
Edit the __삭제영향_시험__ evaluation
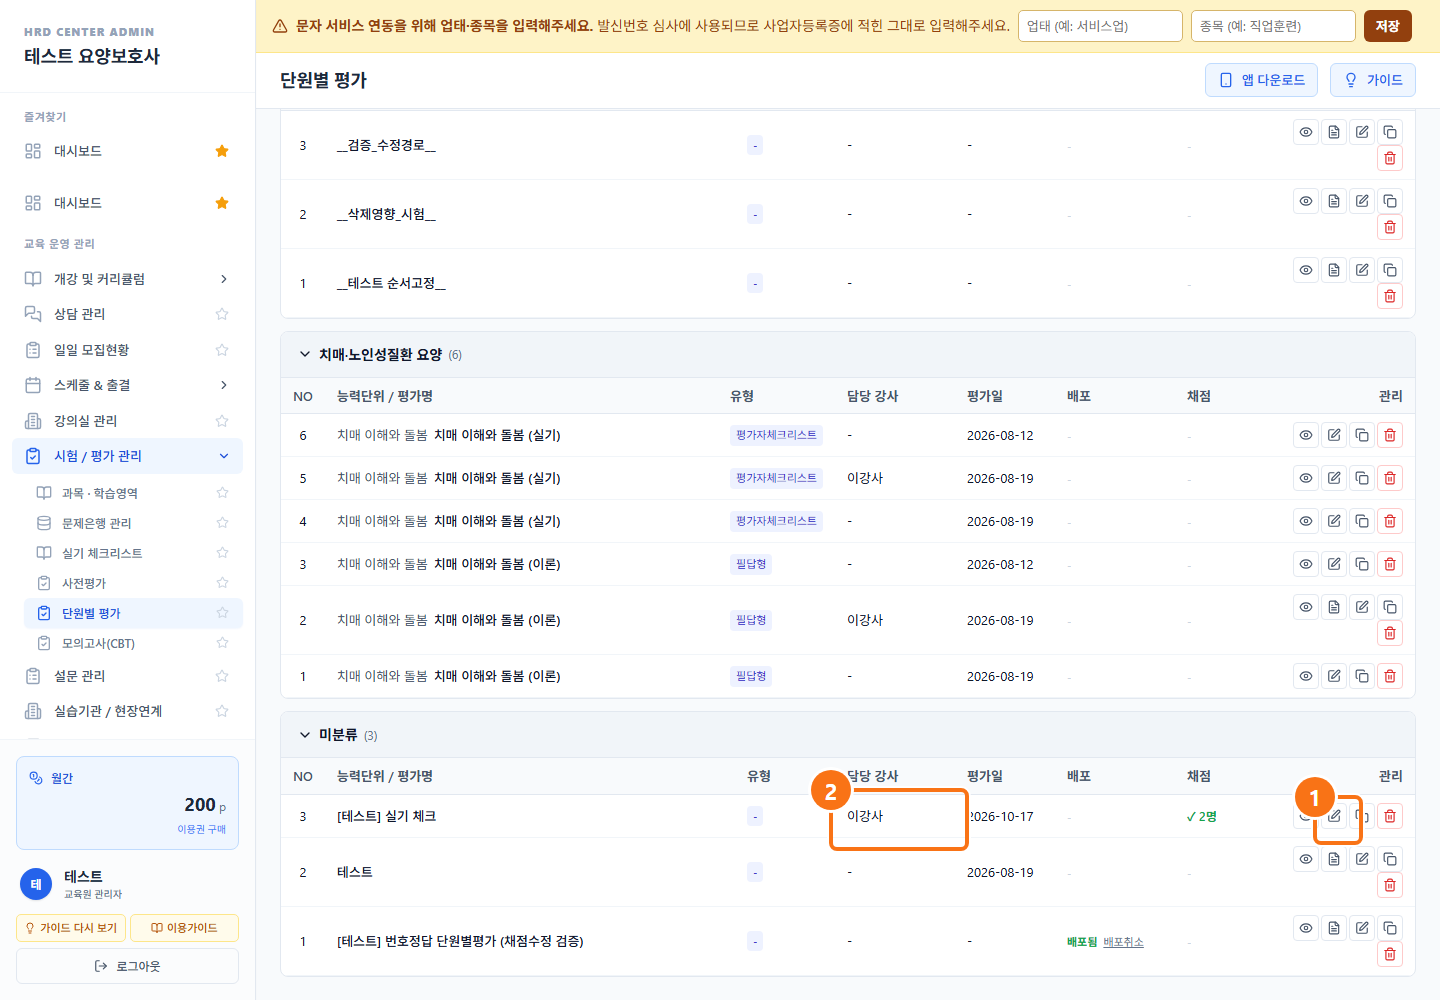click(1362, 201)
